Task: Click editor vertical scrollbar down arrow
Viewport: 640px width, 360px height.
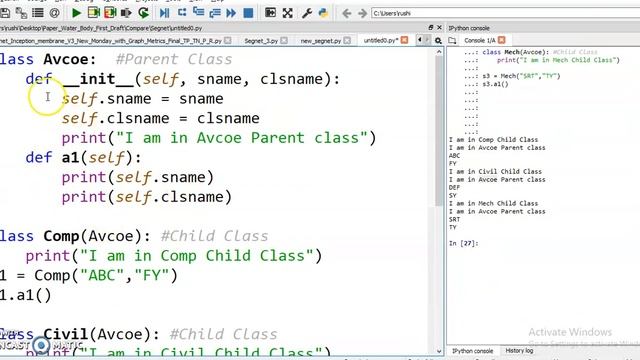Action: pyautogui.click(x=439, y=351)
